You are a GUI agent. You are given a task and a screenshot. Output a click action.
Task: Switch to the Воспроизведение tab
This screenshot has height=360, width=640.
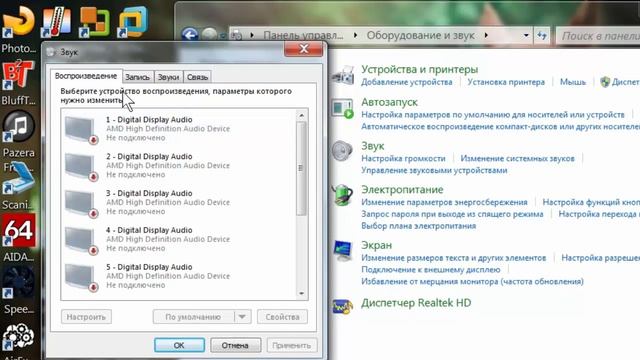pyautogui.click(x=86, y=76)
